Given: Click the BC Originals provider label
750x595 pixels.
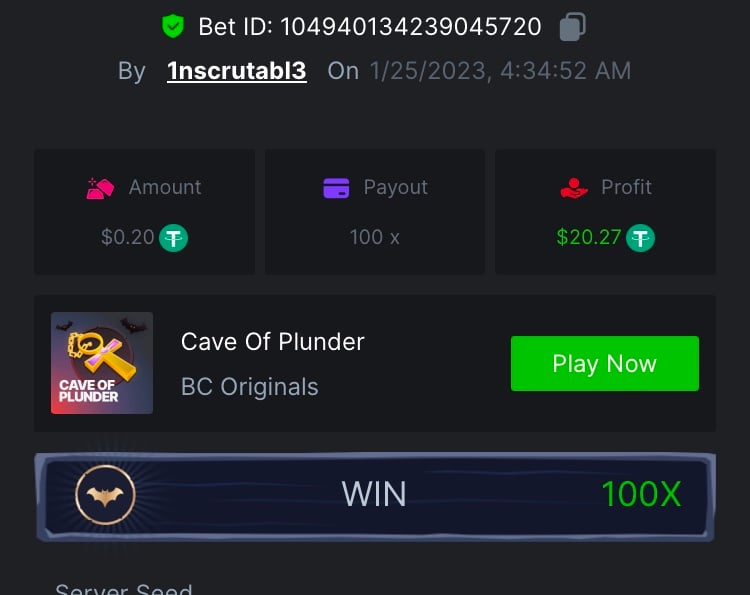Looking at the screenshot, I should (x=250, y=386).
